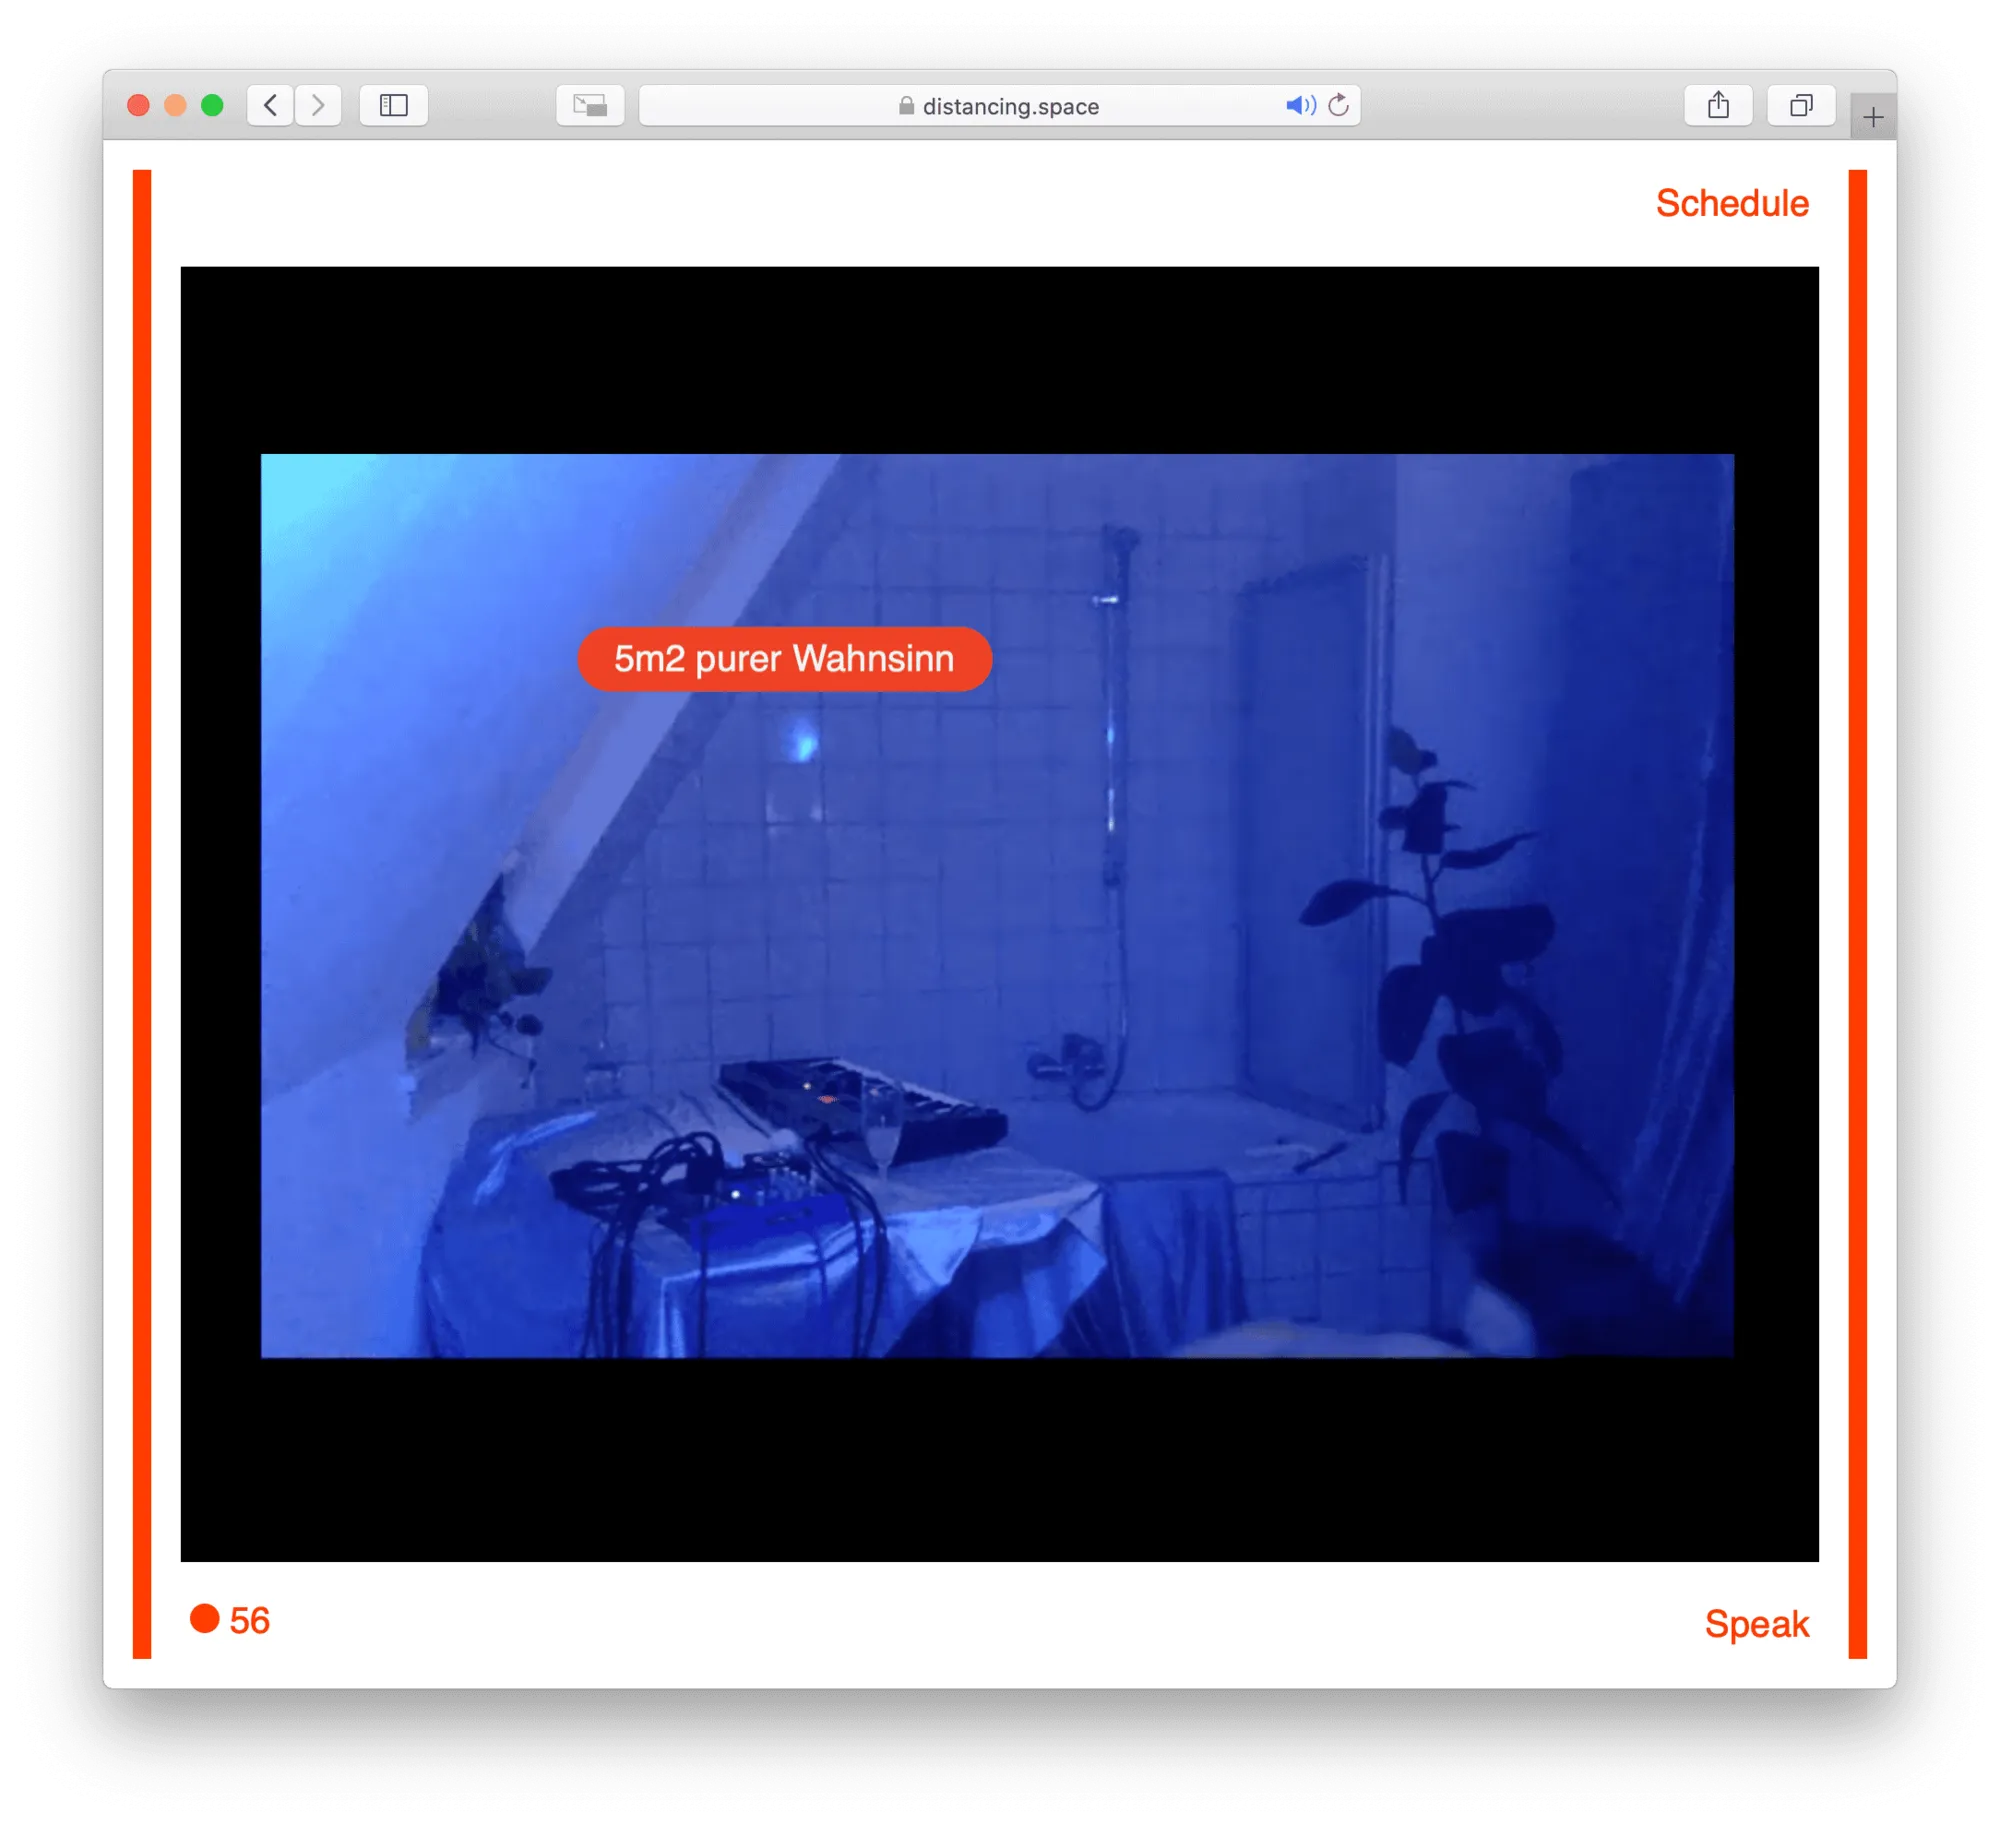Click the orange live indicator dot
Image resolution: width=2000 pixels, height=1825 pixels.
coord(205,1618)
